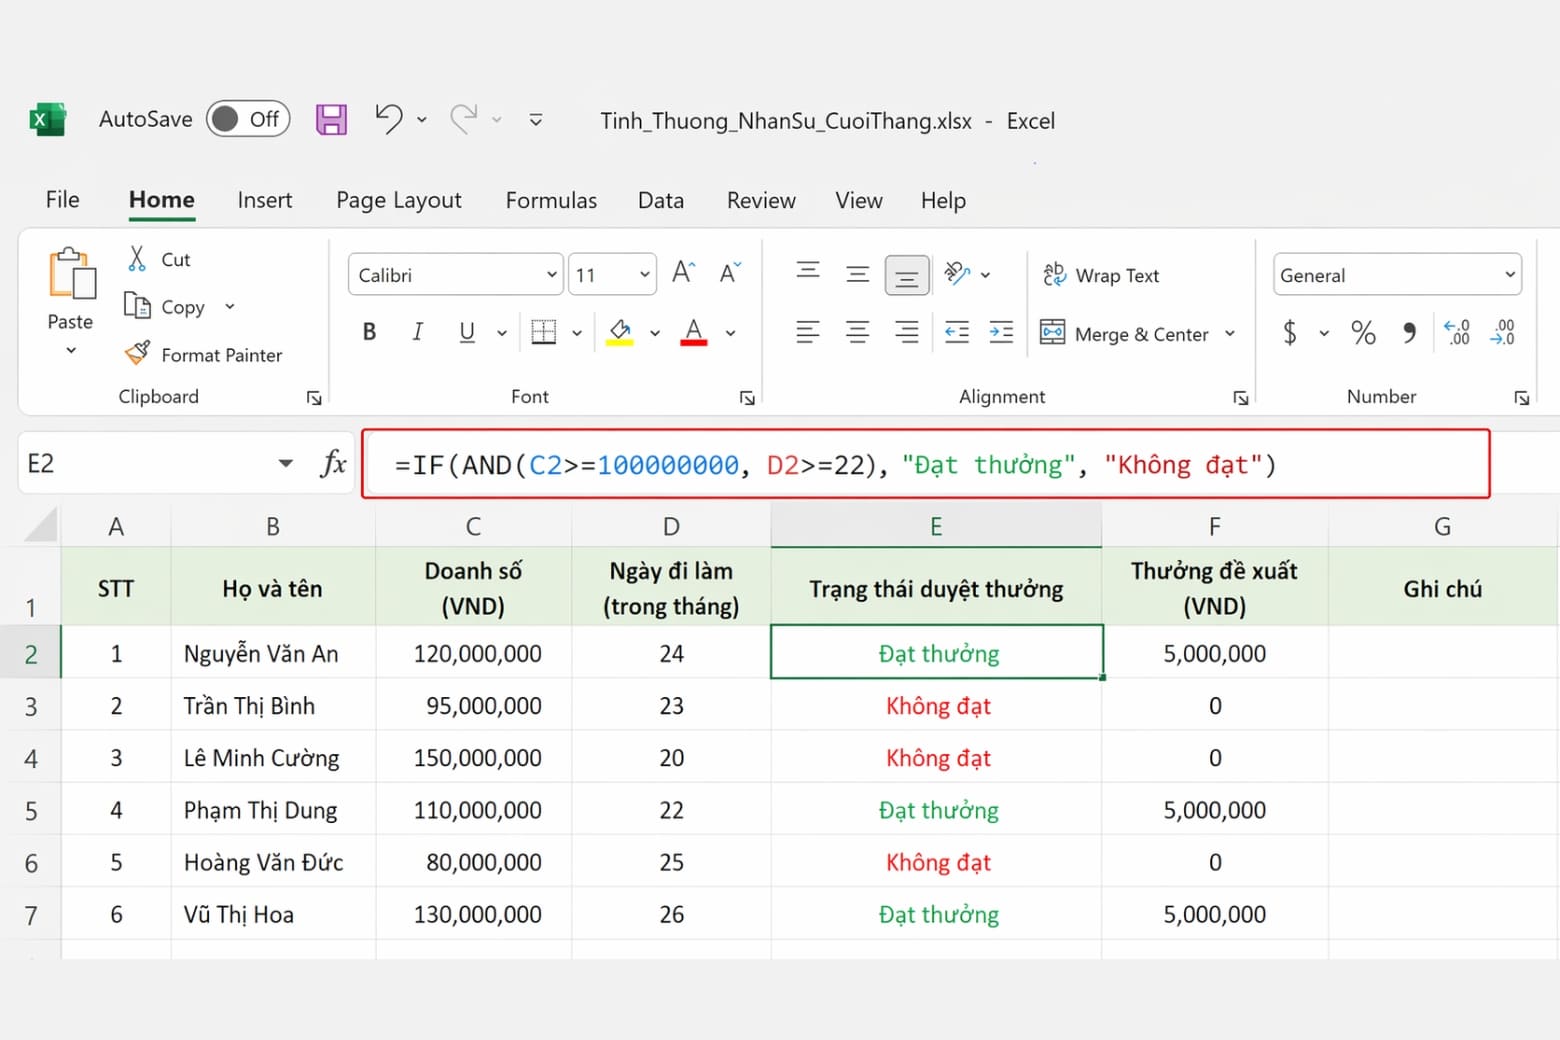Apply Accounting dollar format icon
The height and width of the screenshot is (1040, 1560).
coord(1290,332)
